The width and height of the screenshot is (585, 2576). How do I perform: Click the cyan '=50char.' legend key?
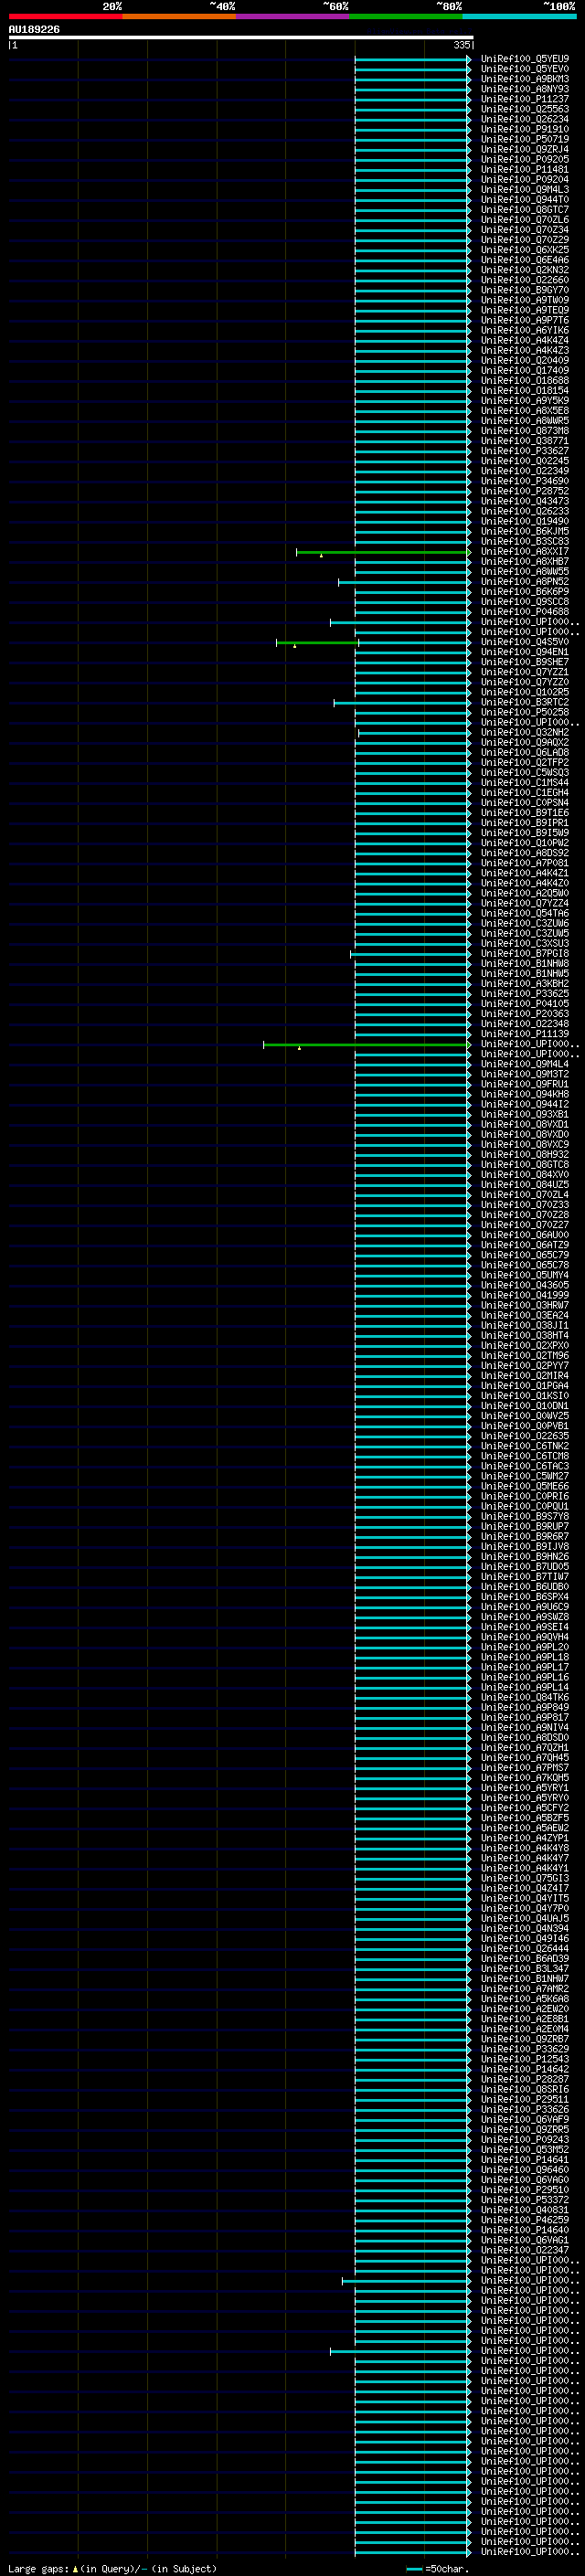tap(437, 2569)
